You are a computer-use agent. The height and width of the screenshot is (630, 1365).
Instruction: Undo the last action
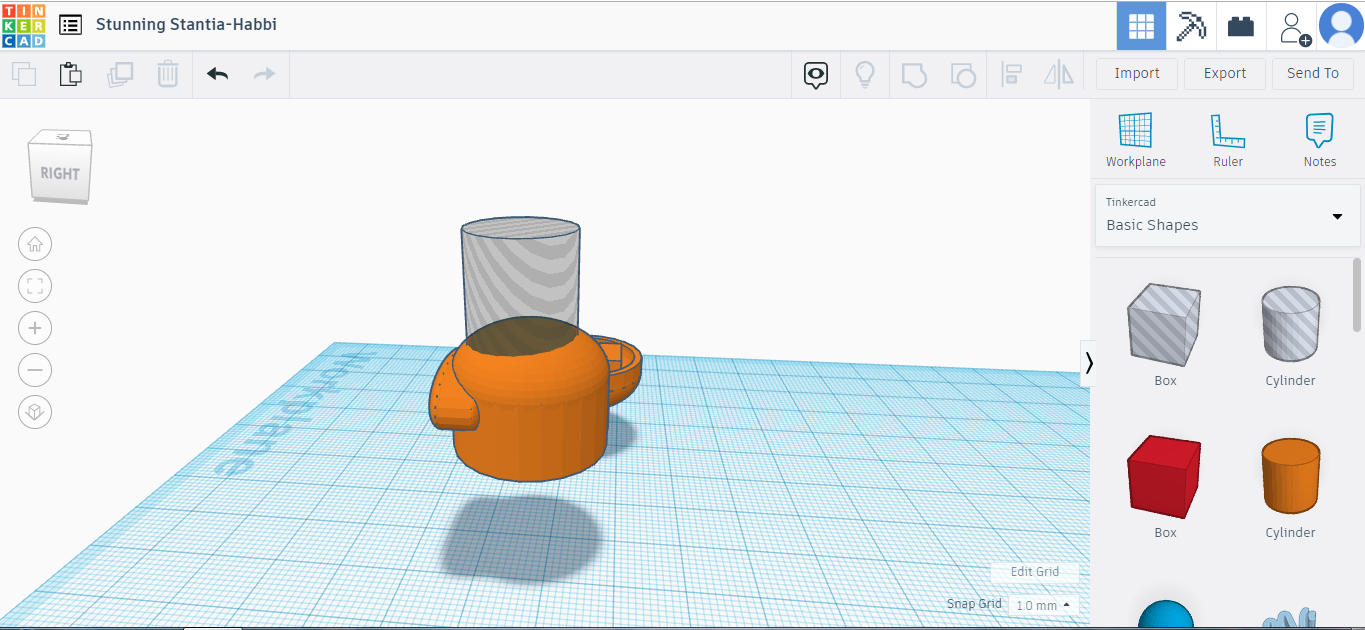point(217,74)
